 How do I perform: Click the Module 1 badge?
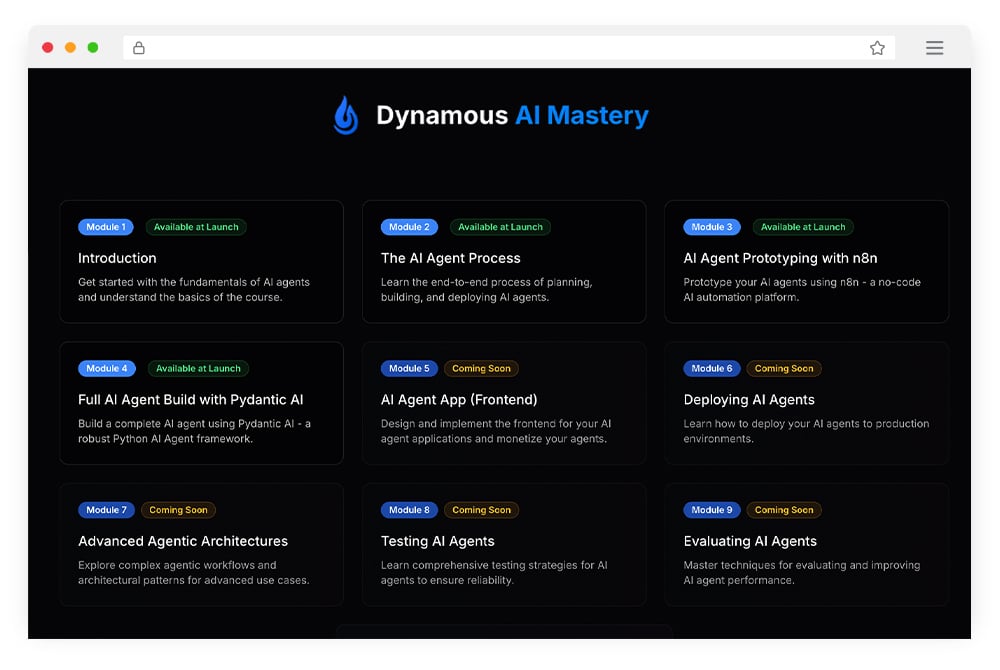[x=106, y=227]
